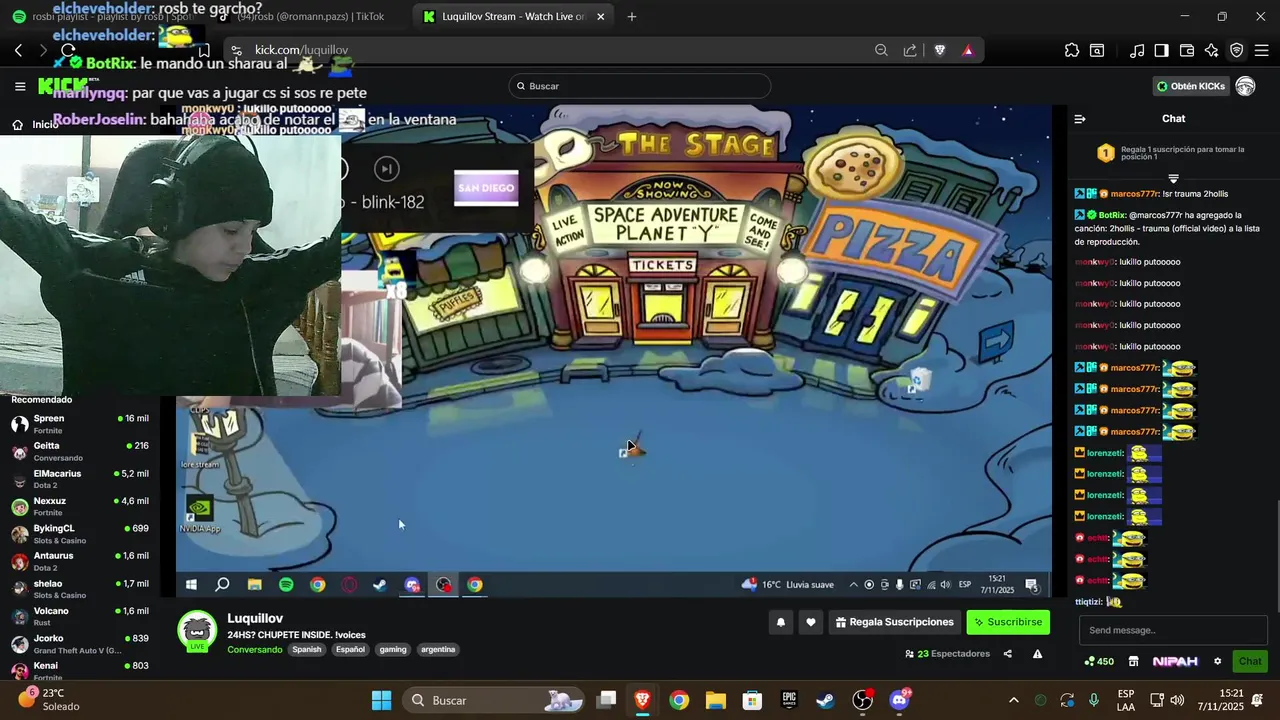Open Inicio in the left sidebar

(x=36, y=124)
